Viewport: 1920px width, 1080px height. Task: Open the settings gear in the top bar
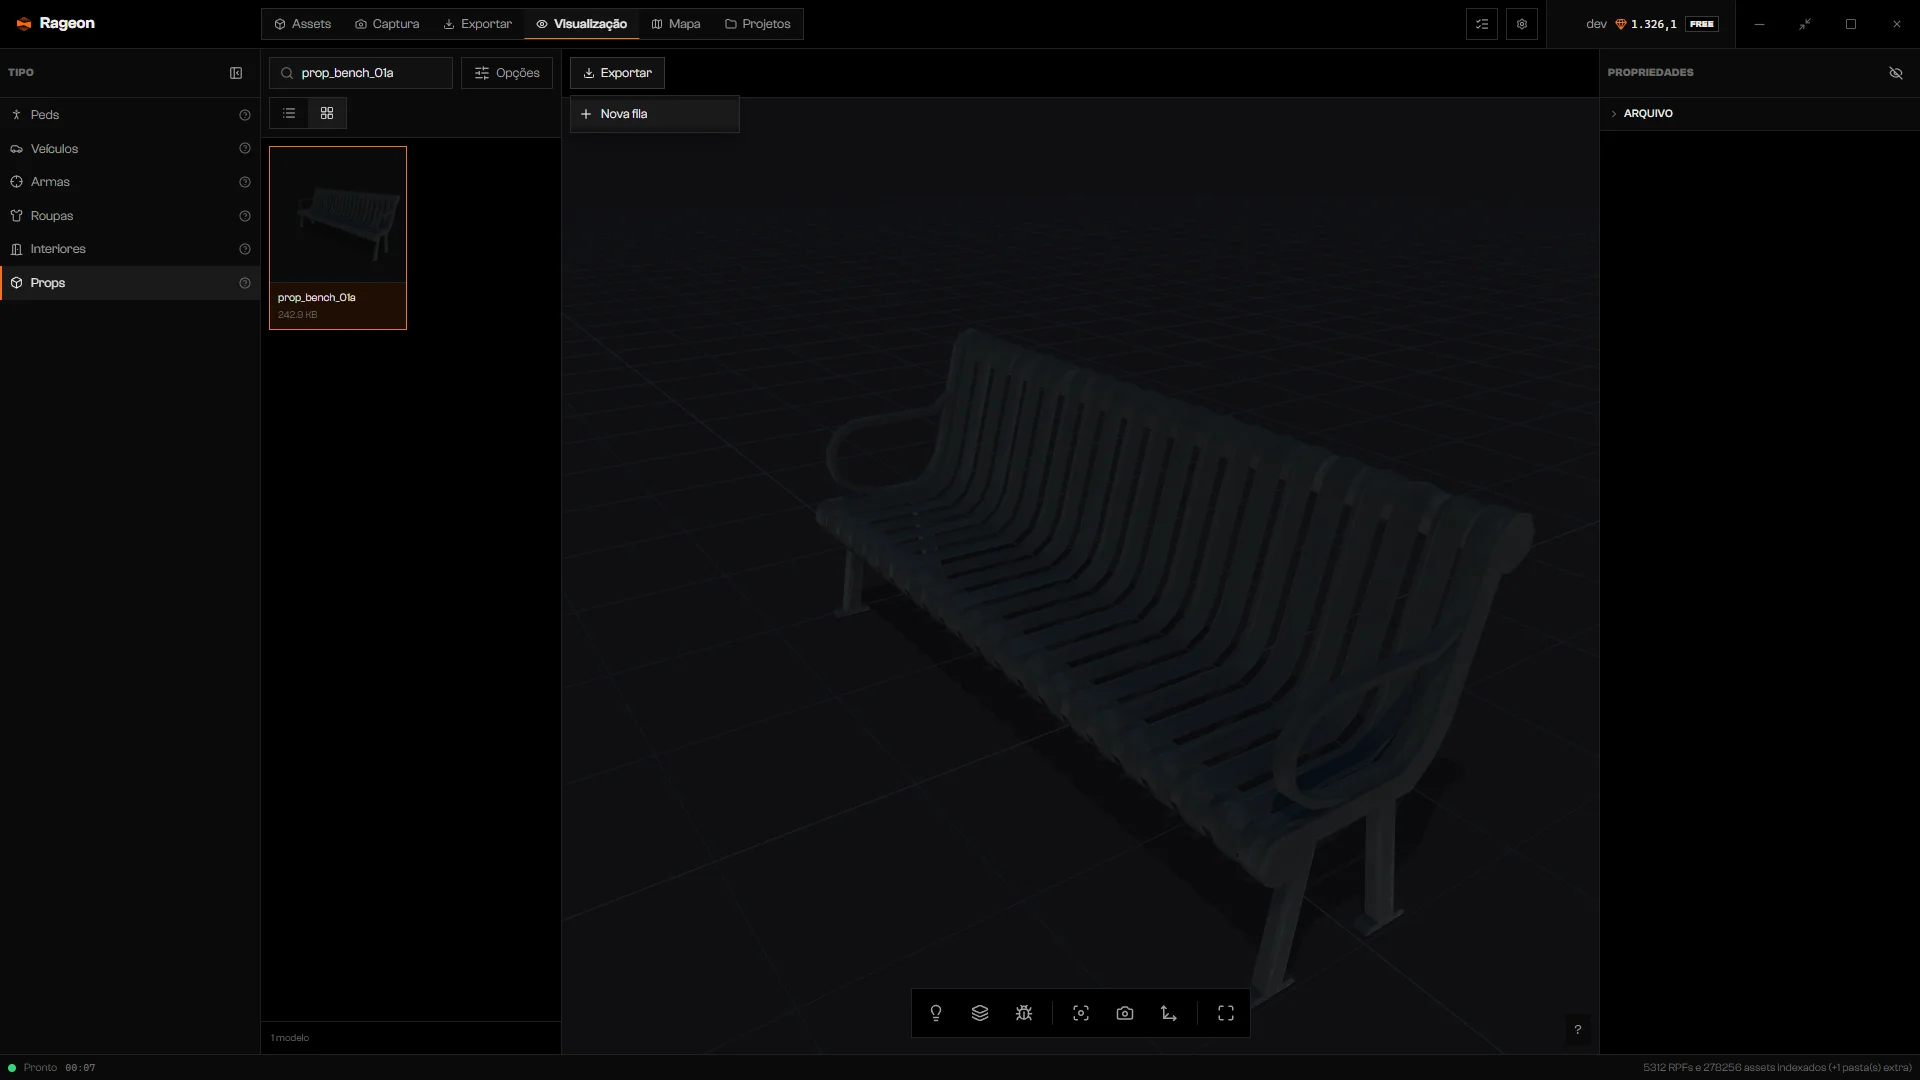point(1522,24)
